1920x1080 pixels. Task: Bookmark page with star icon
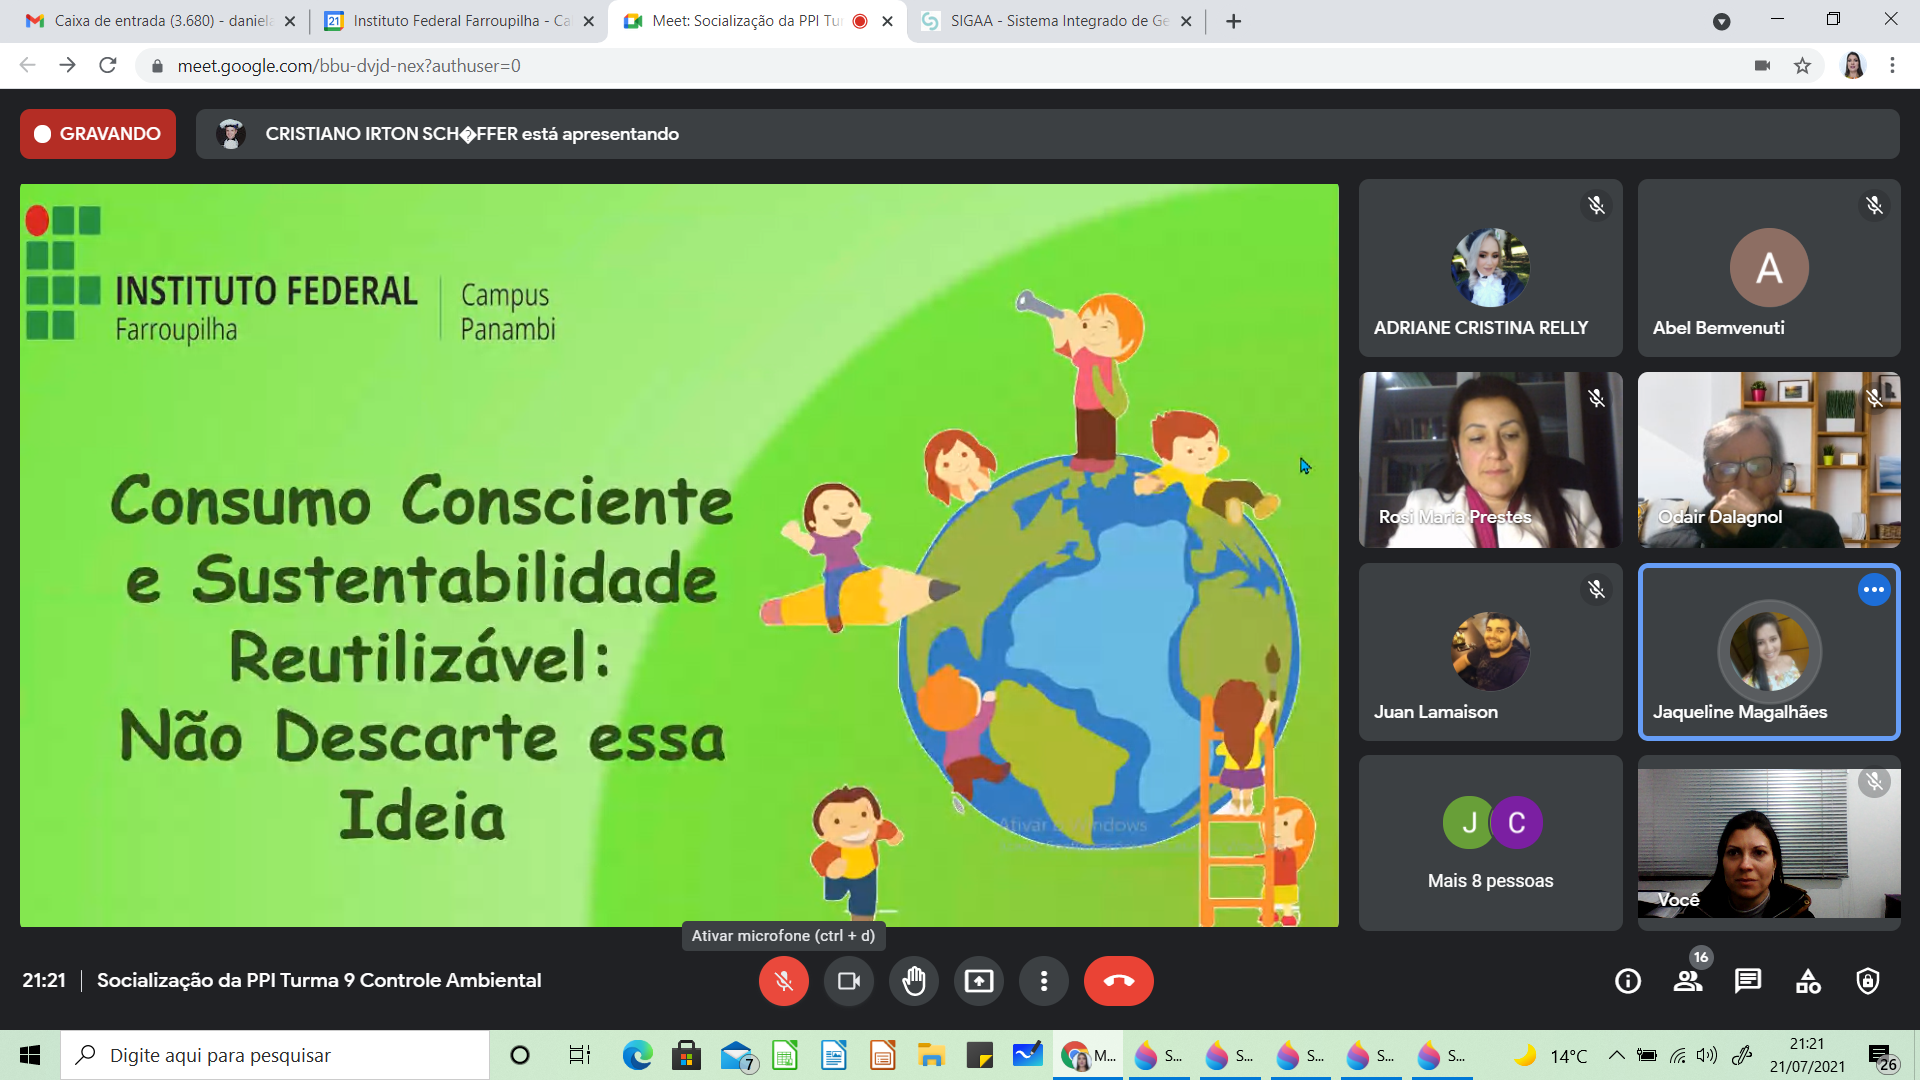tap(1802, 66)
